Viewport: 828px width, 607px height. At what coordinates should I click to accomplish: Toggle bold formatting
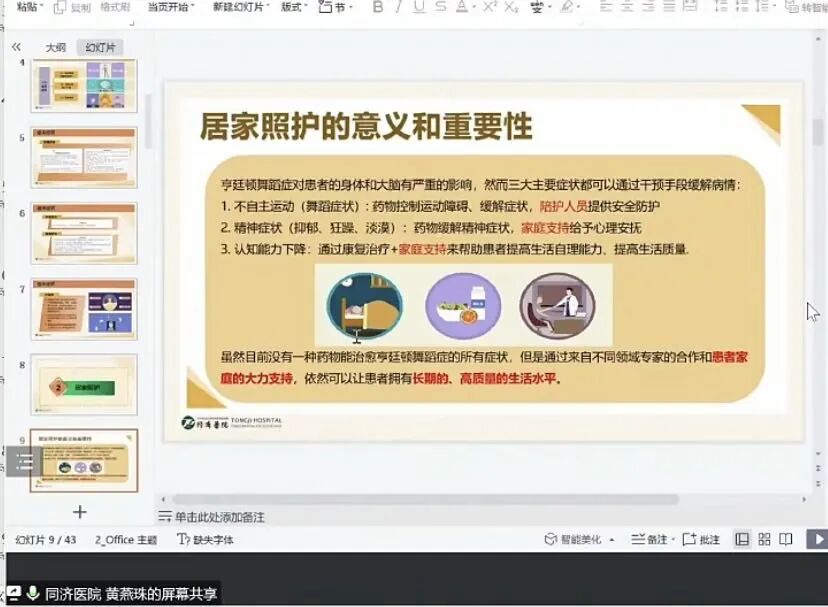point(377,8)
